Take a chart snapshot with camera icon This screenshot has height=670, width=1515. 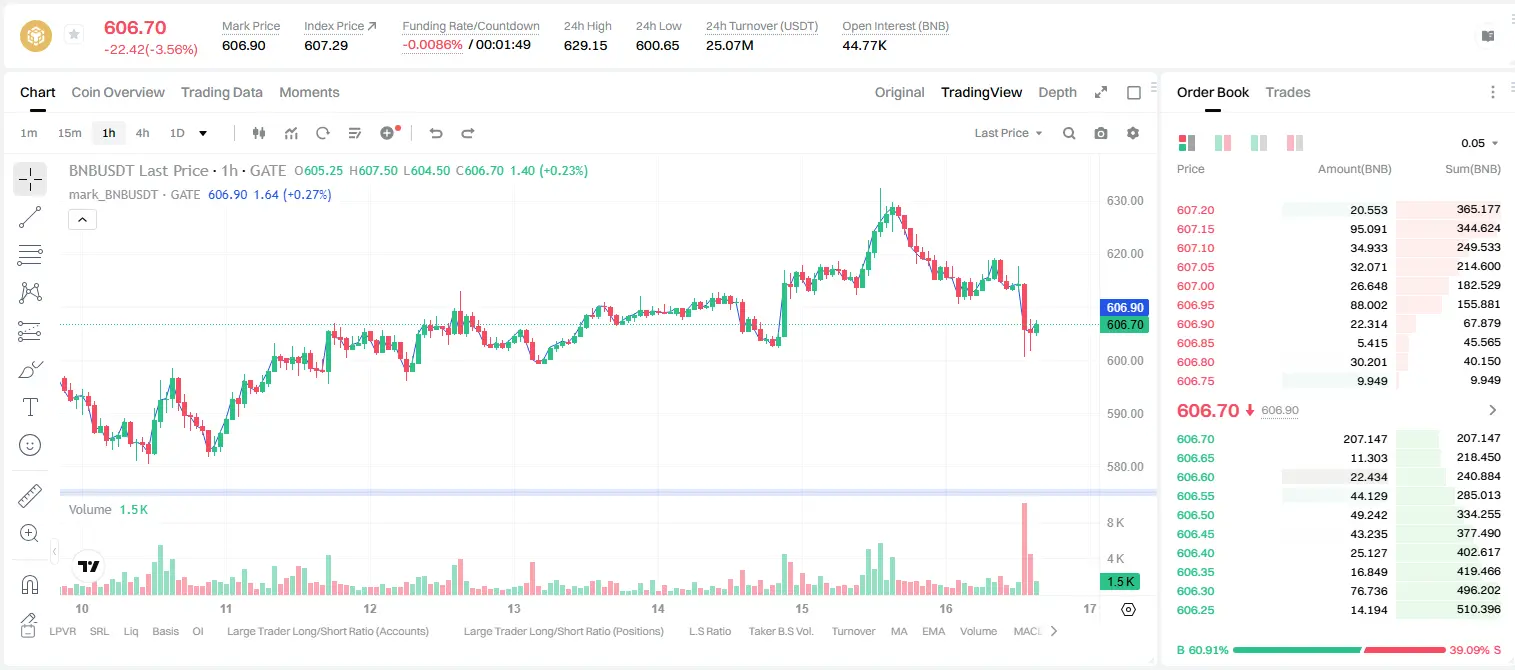1101,133
